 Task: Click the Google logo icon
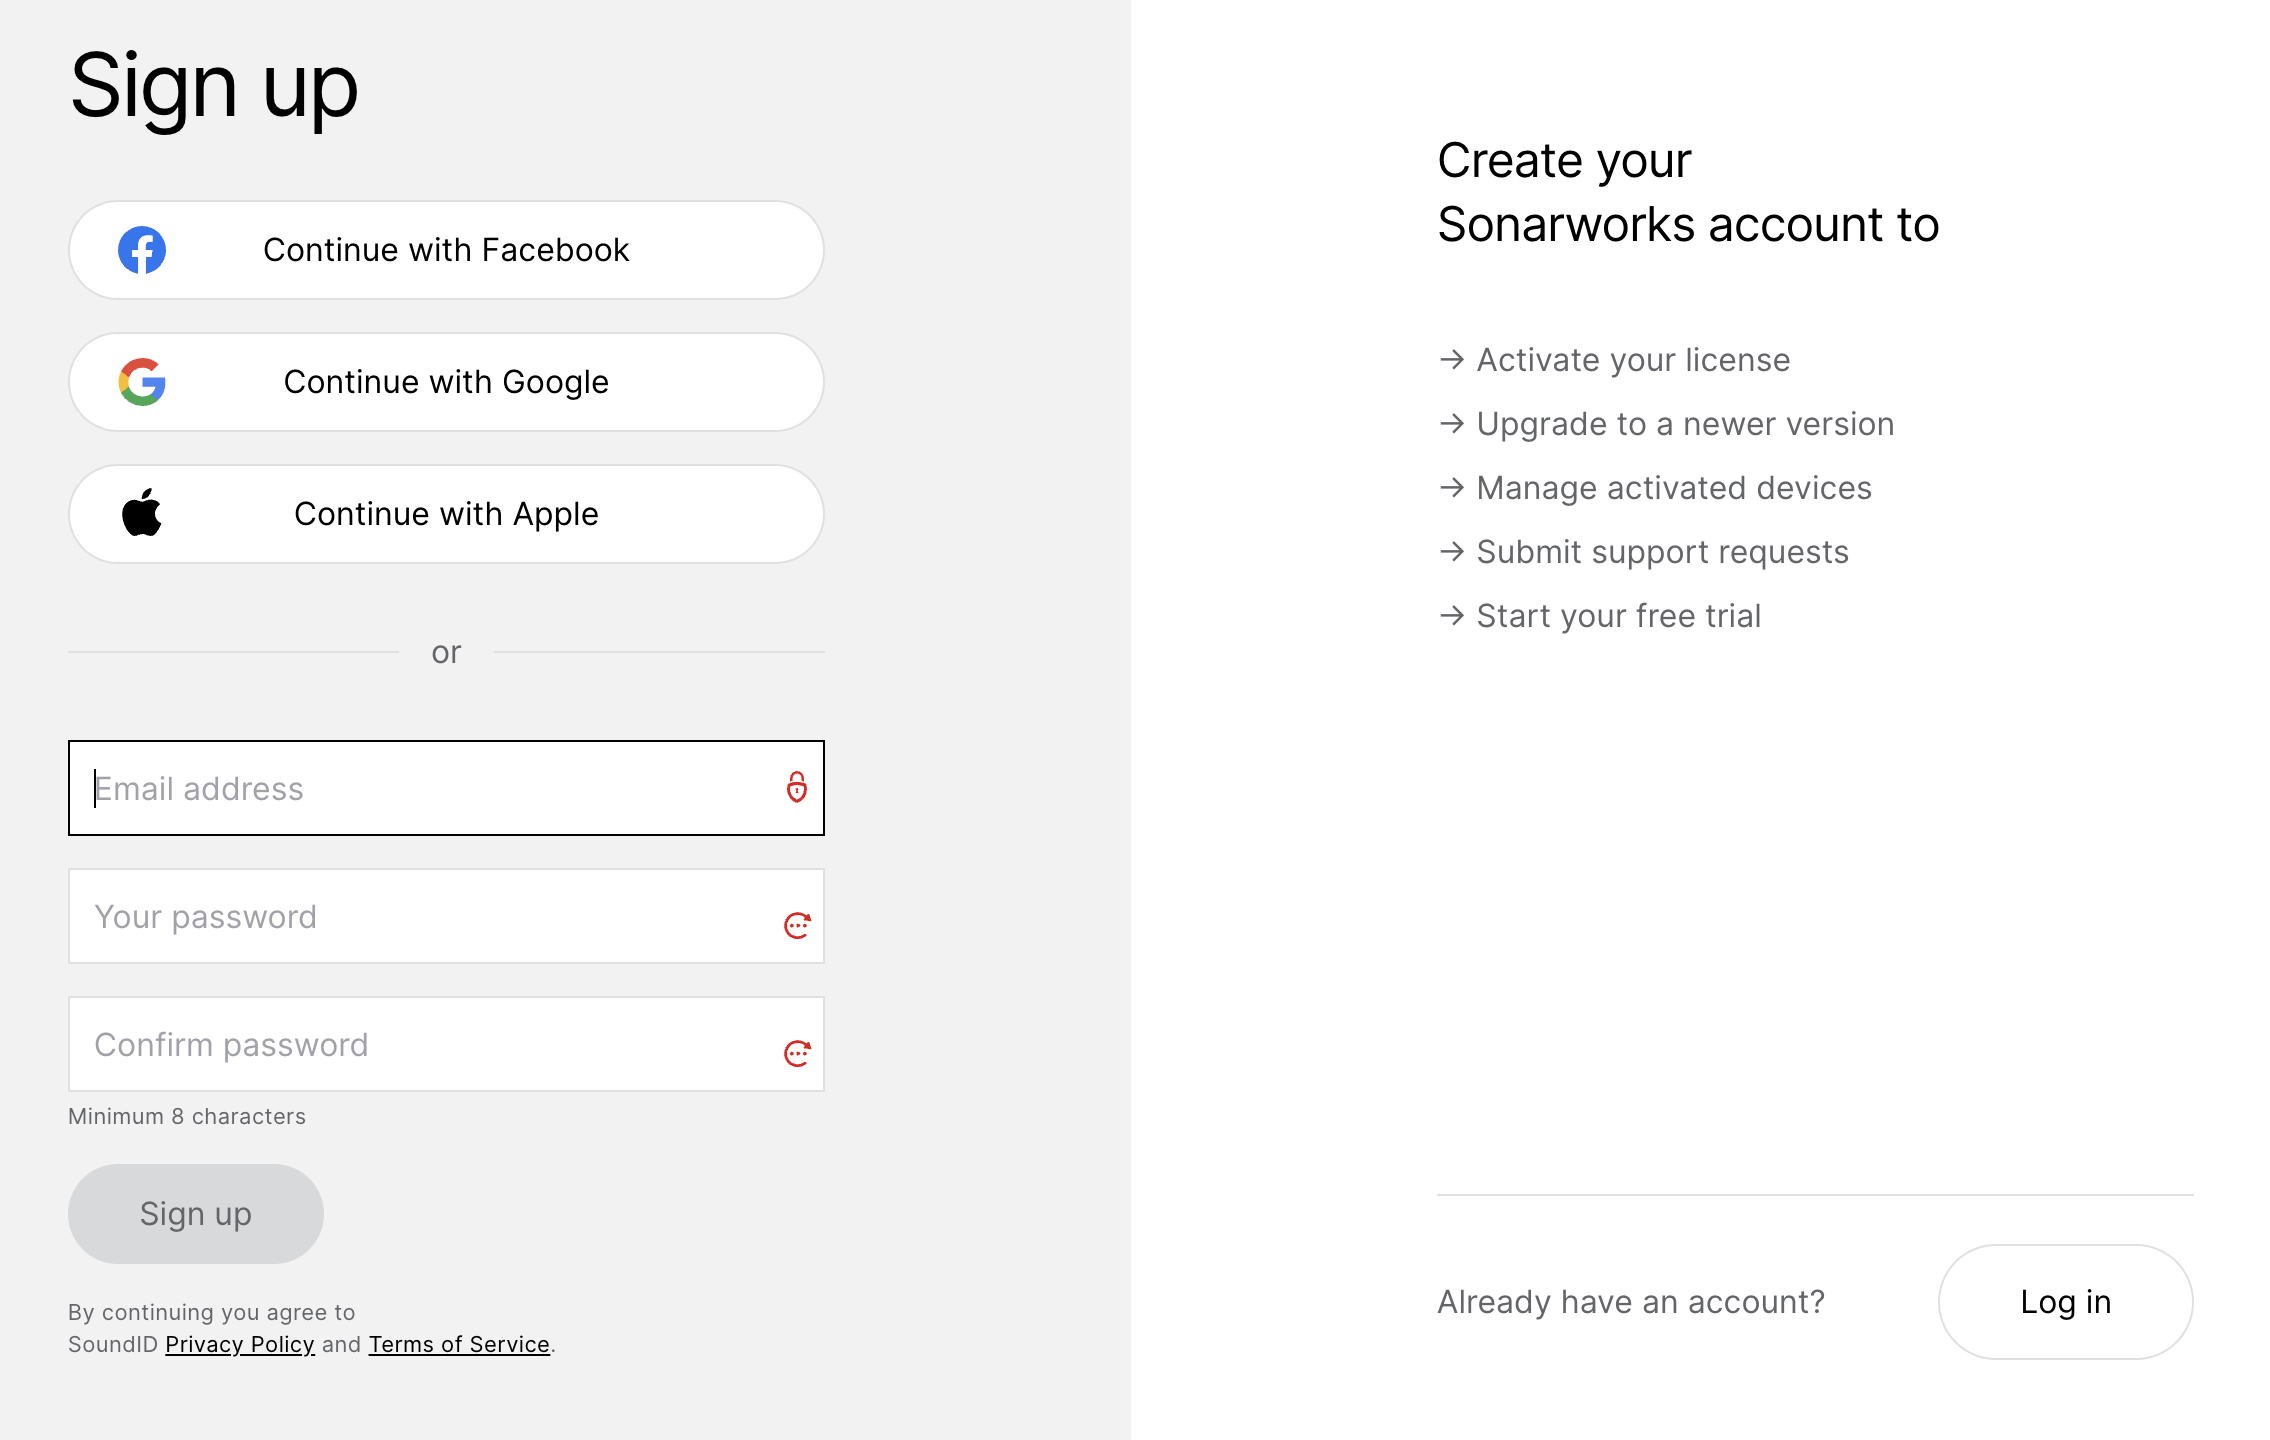click(142, 382)
